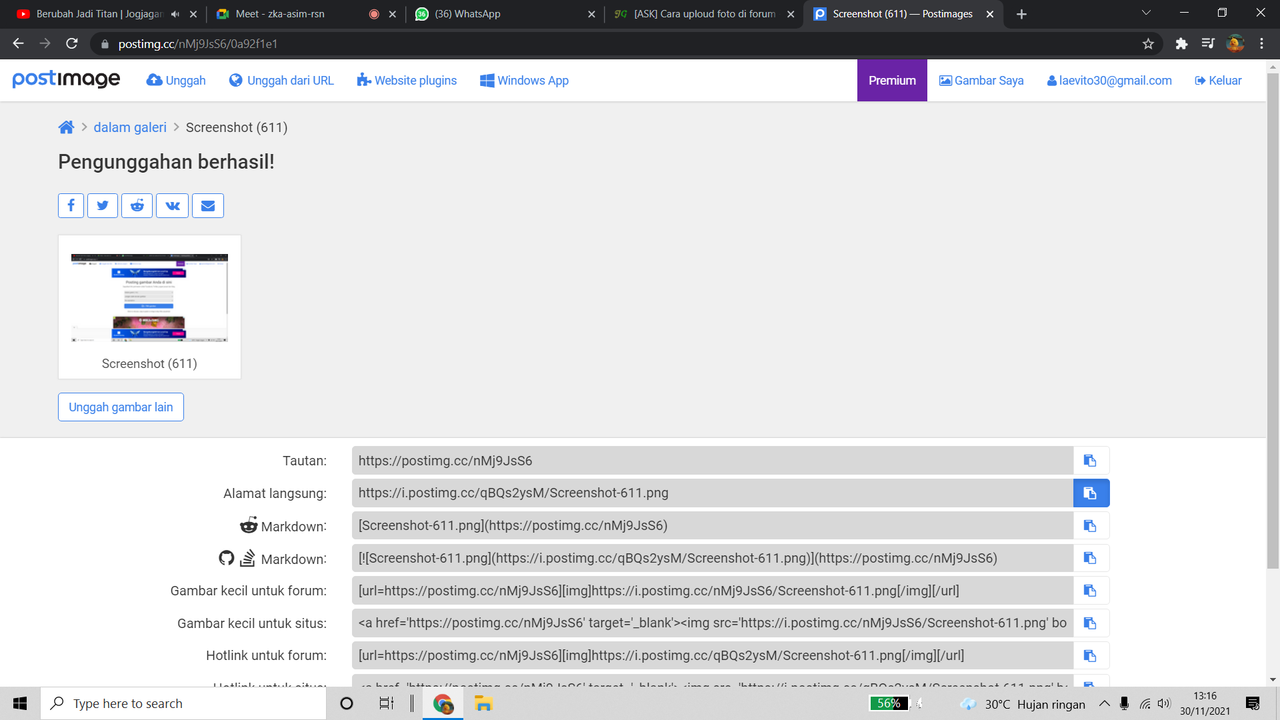Click the Tautan URL field
The height and width of the screenshot is (720, 1280).
point(712,460)
